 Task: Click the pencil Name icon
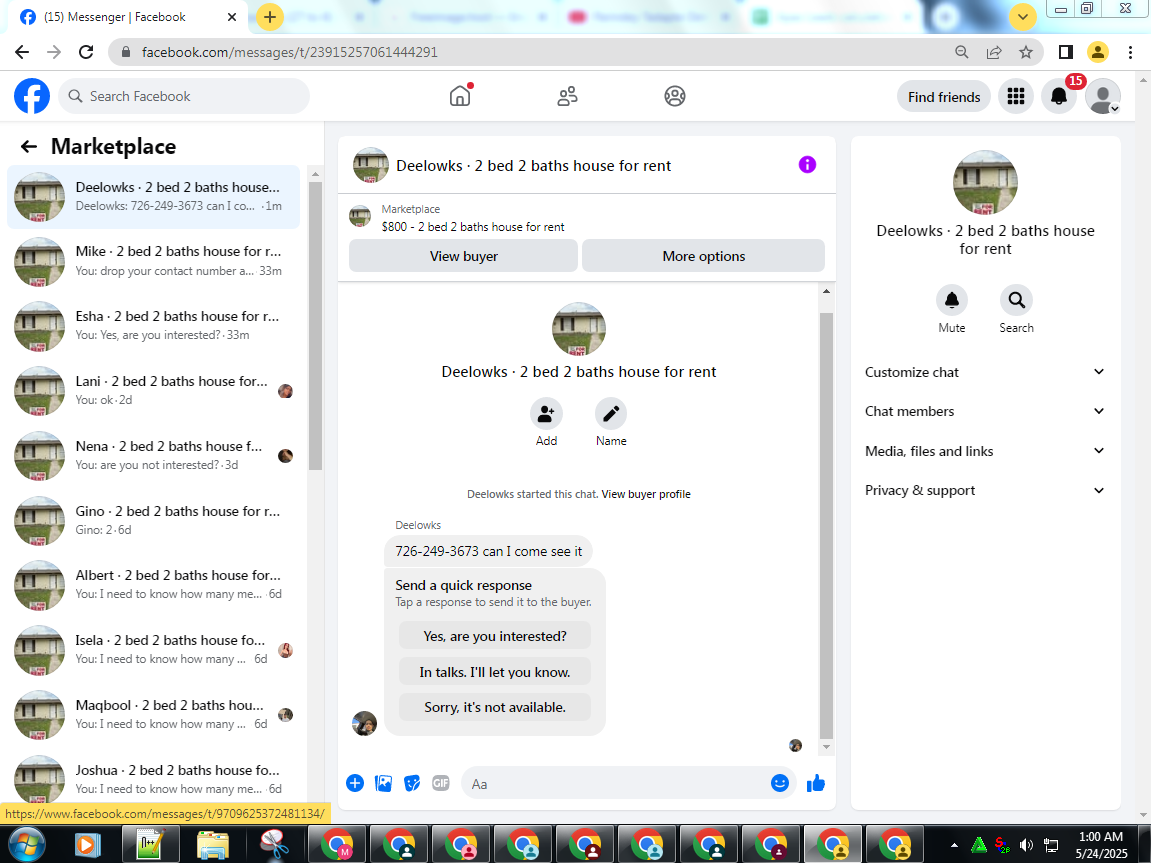point(611,414)
